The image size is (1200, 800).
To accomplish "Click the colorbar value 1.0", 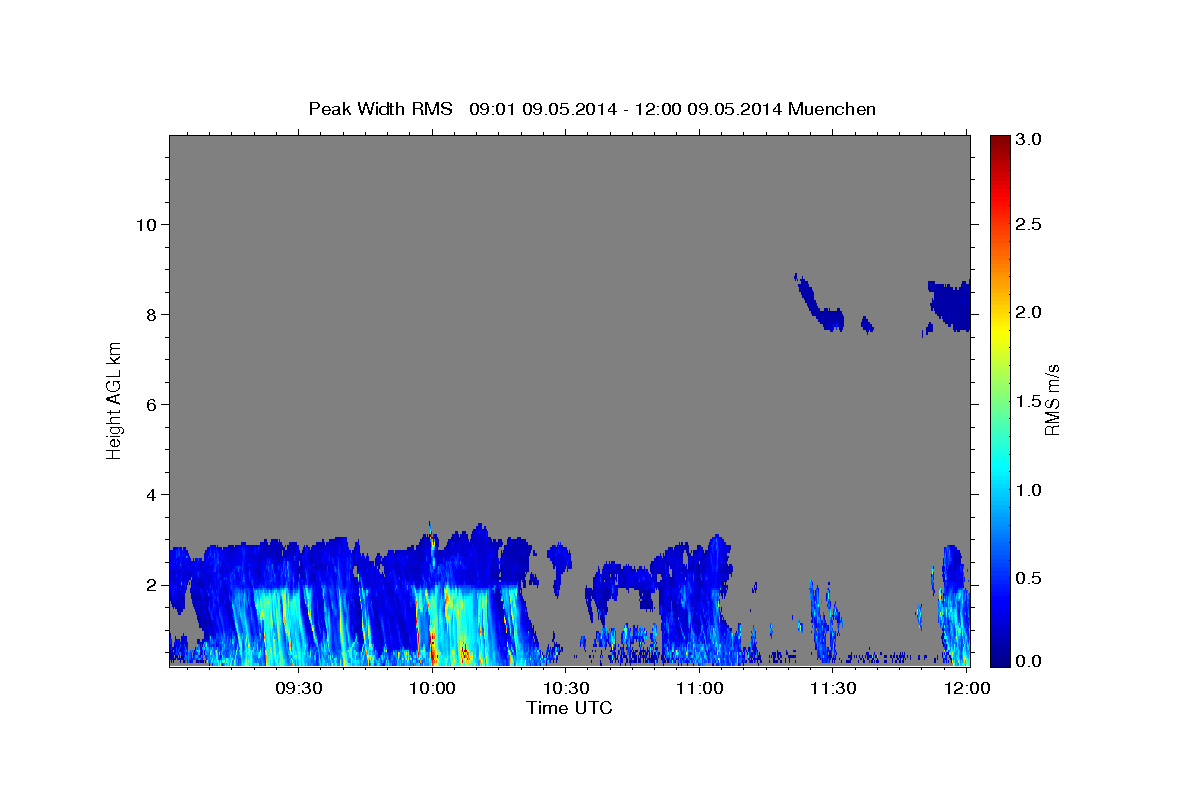I will coord(1029,490).
